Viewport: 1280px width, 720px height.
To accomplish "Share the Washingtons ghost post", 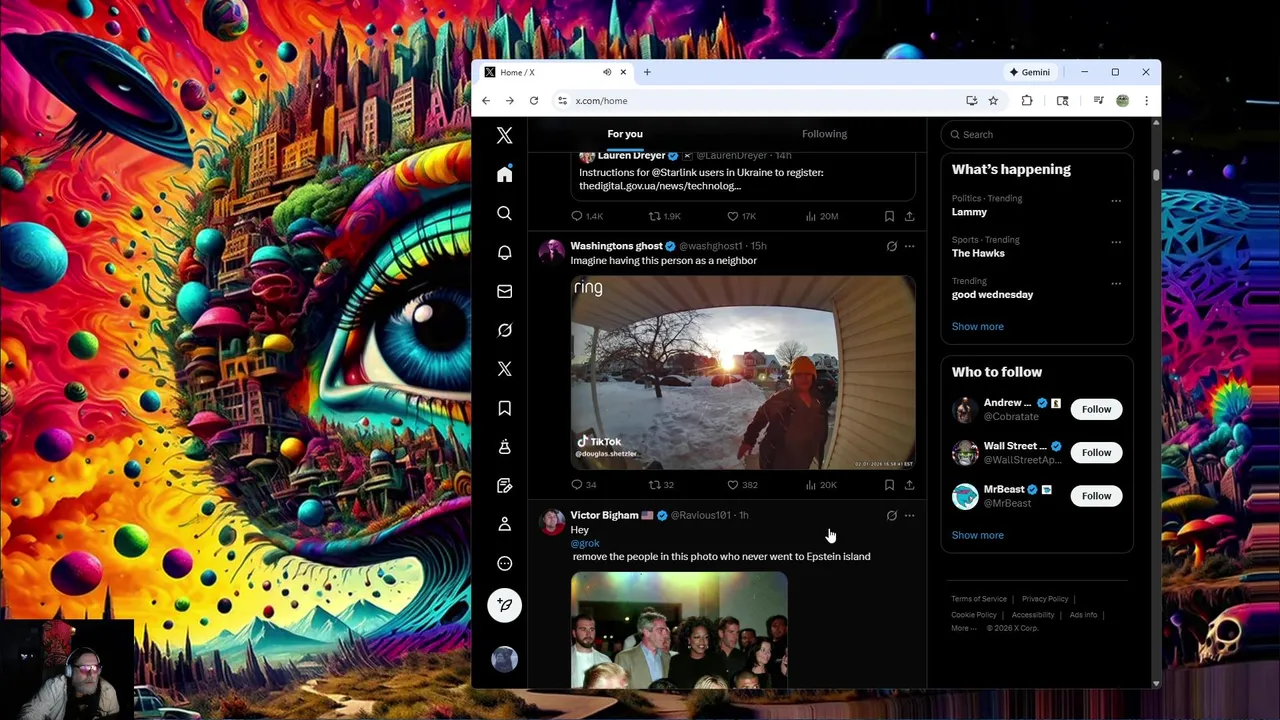I will 909,485.
